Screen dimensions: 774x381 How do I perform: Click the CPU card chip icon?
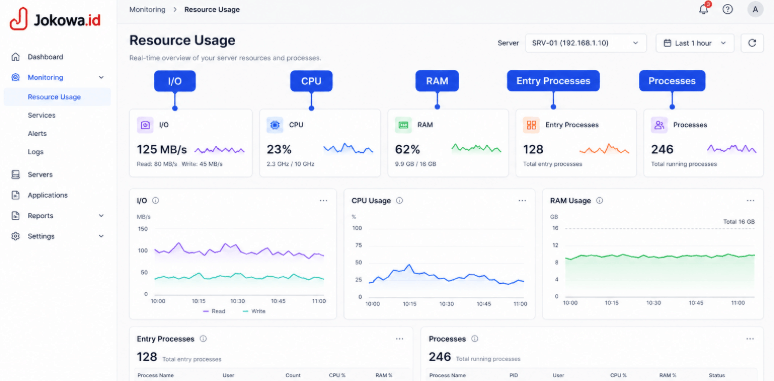point(275,125)
